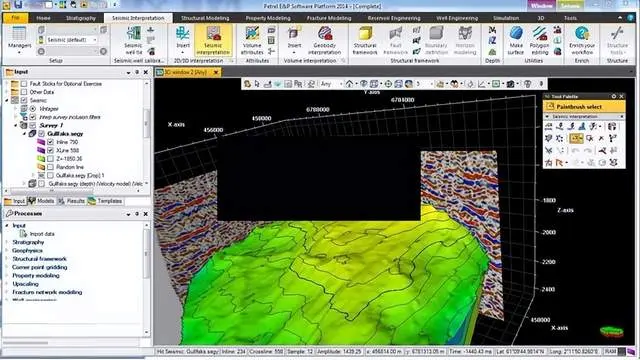Switch to the Models pane tab
This screenshot has width=640, height=360.
point(41,201)
